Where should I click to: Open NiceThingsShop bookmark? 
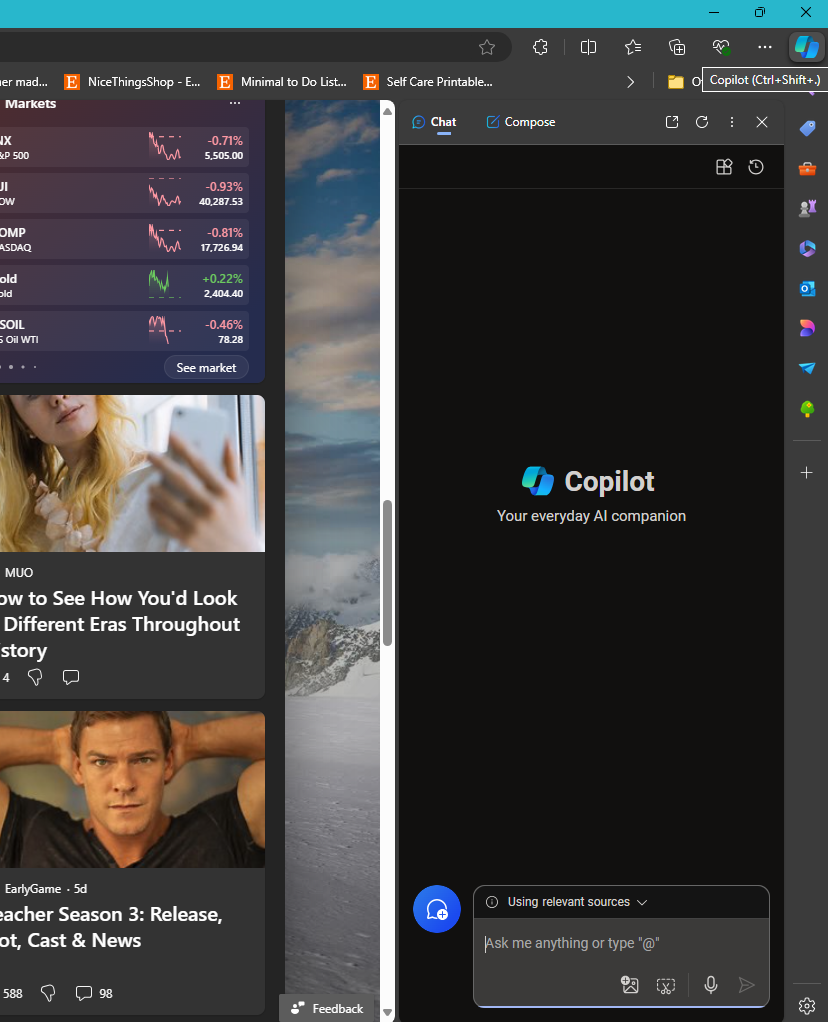pos(132,81)
